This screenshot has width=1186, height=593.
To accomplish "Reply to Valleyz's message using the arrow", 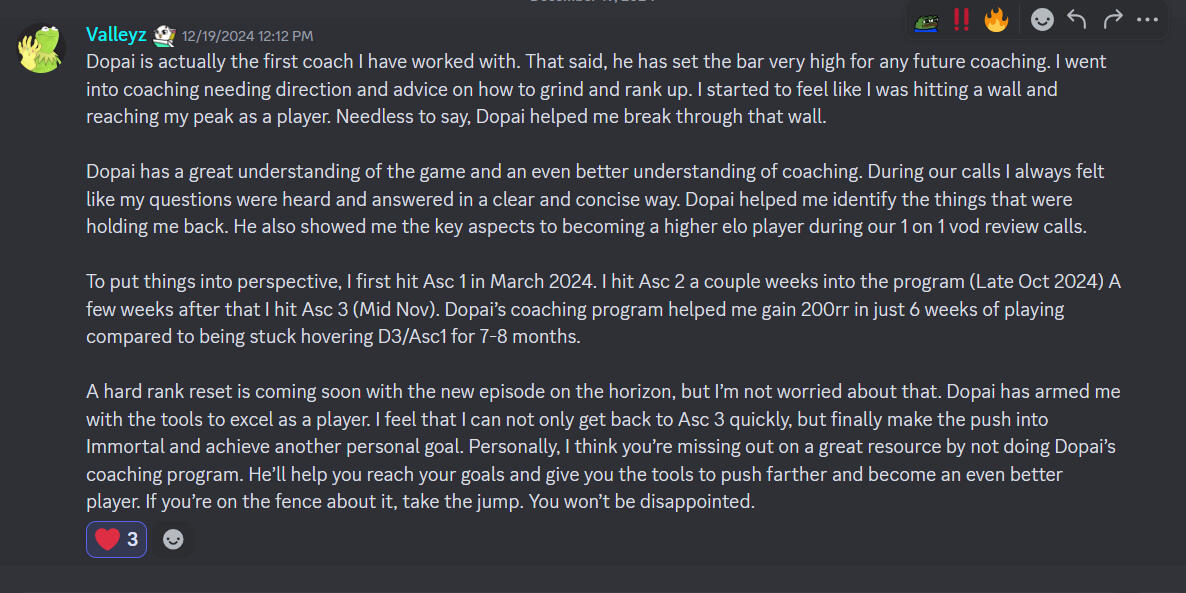I will click(1077, 19).
